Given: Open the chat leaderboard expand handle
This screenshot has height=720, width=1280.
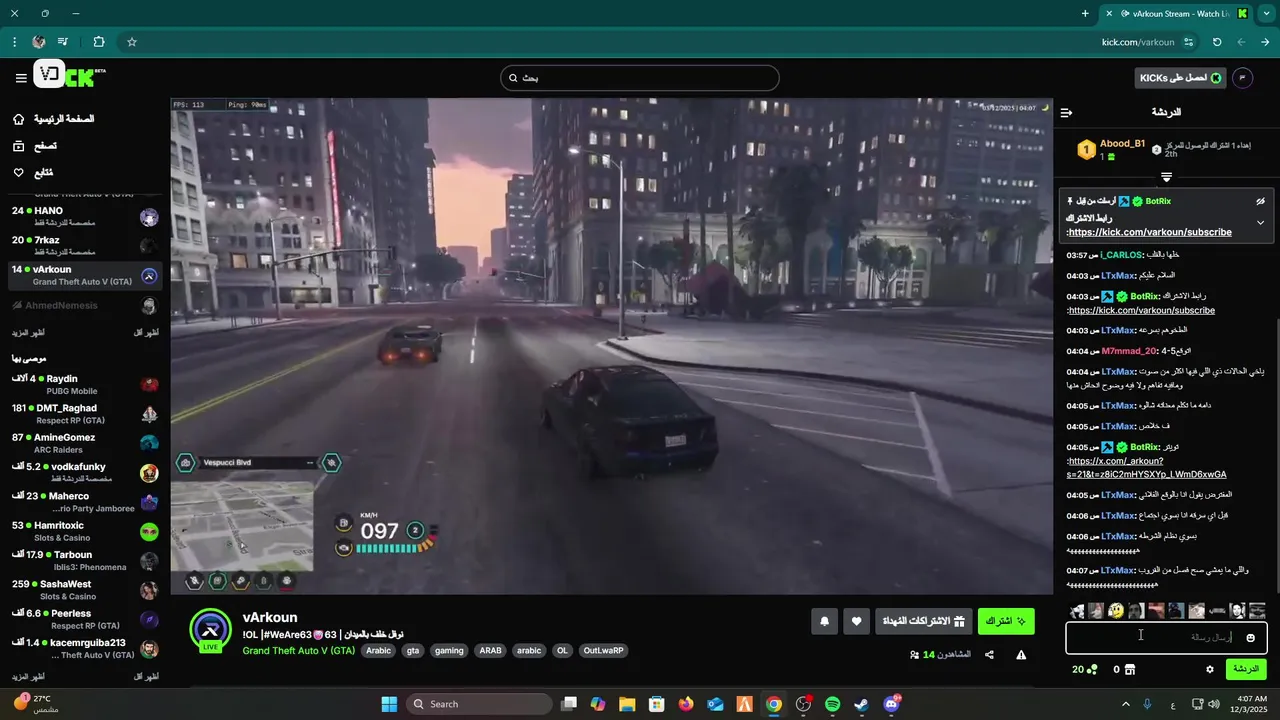Looking at the screenshot, I should point(1166,177).
